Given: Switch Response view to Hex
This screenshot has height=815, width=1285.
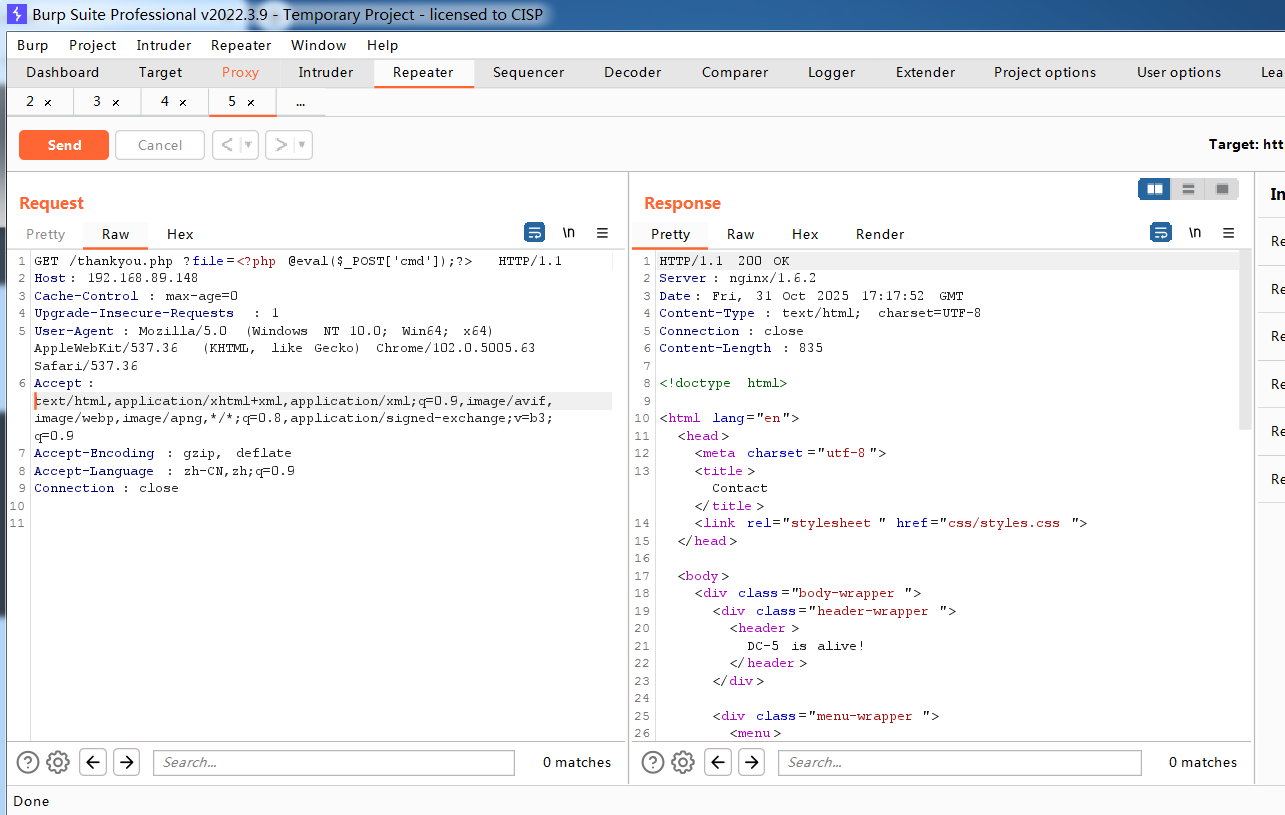Looking at the screenshot, I should [x=805, y=234].
